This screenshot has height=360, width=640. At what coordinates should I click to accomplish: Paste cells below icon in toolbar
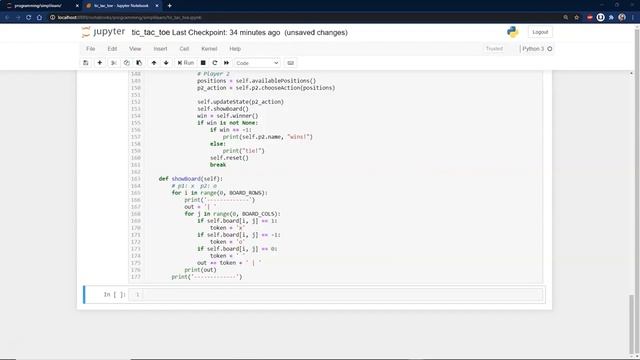point(139,63)
